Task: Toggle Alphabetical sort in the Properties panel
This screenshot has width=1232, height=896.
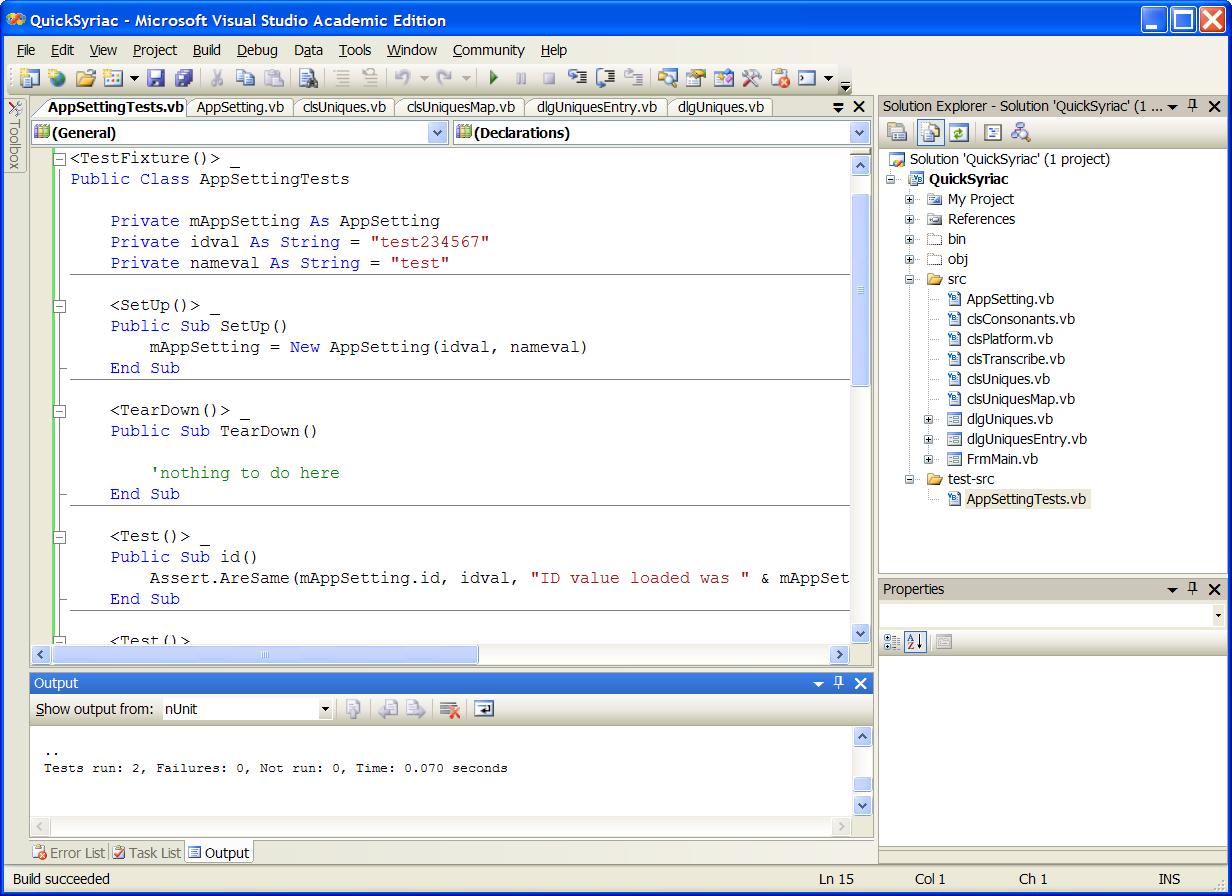Action: tap(915, 642)
